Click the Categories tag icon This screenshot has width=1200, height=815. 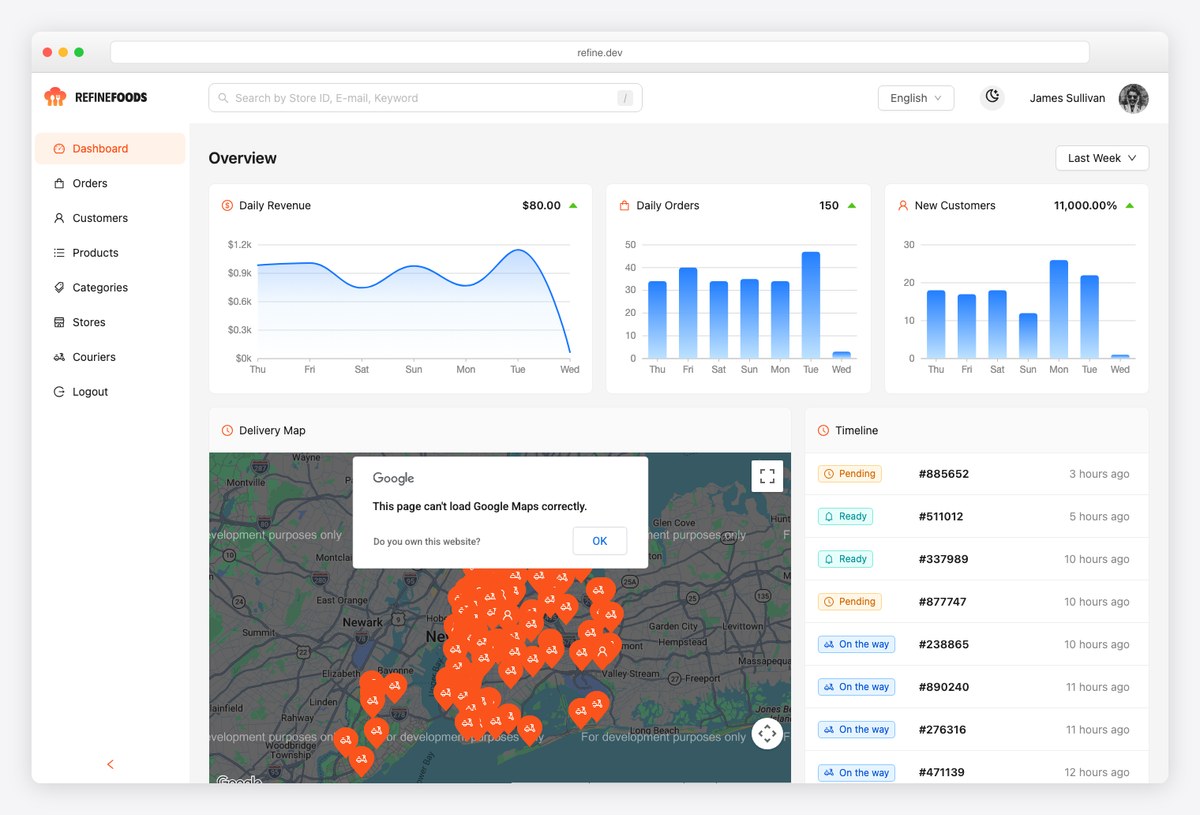[x=59, y=288]
